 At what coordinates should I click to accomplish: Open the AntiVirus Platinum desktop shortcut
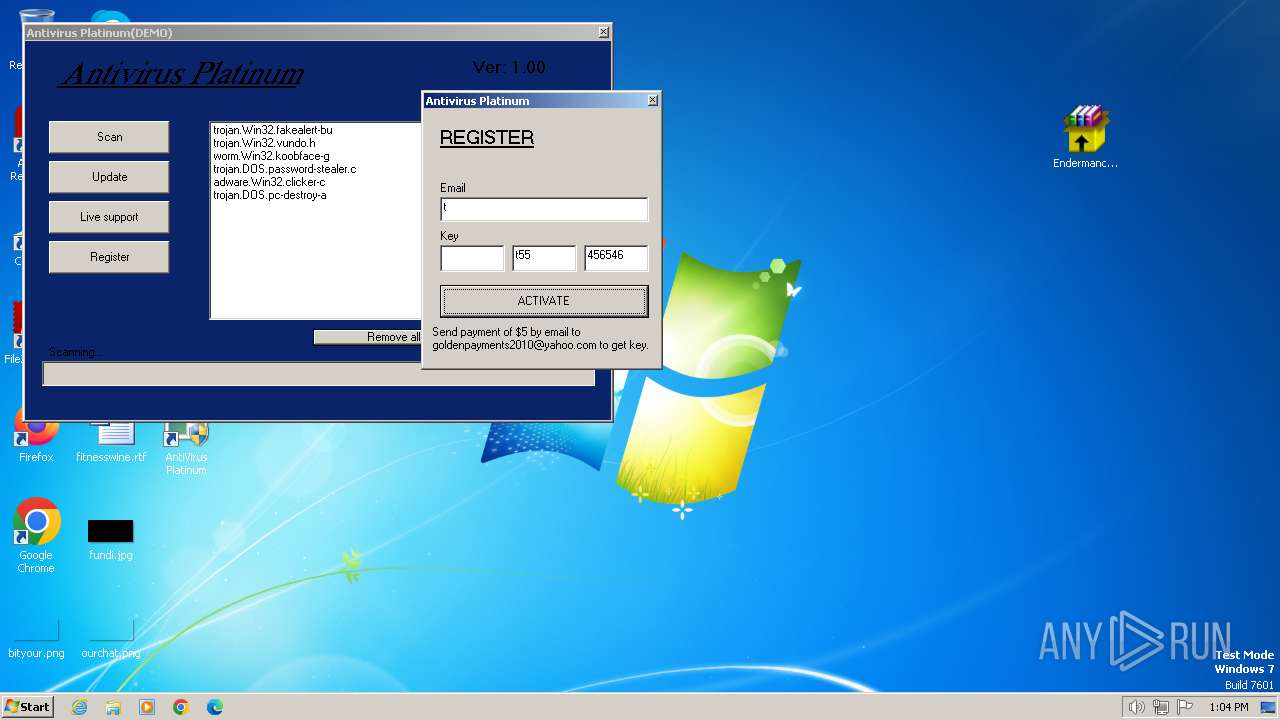point(186,447)
